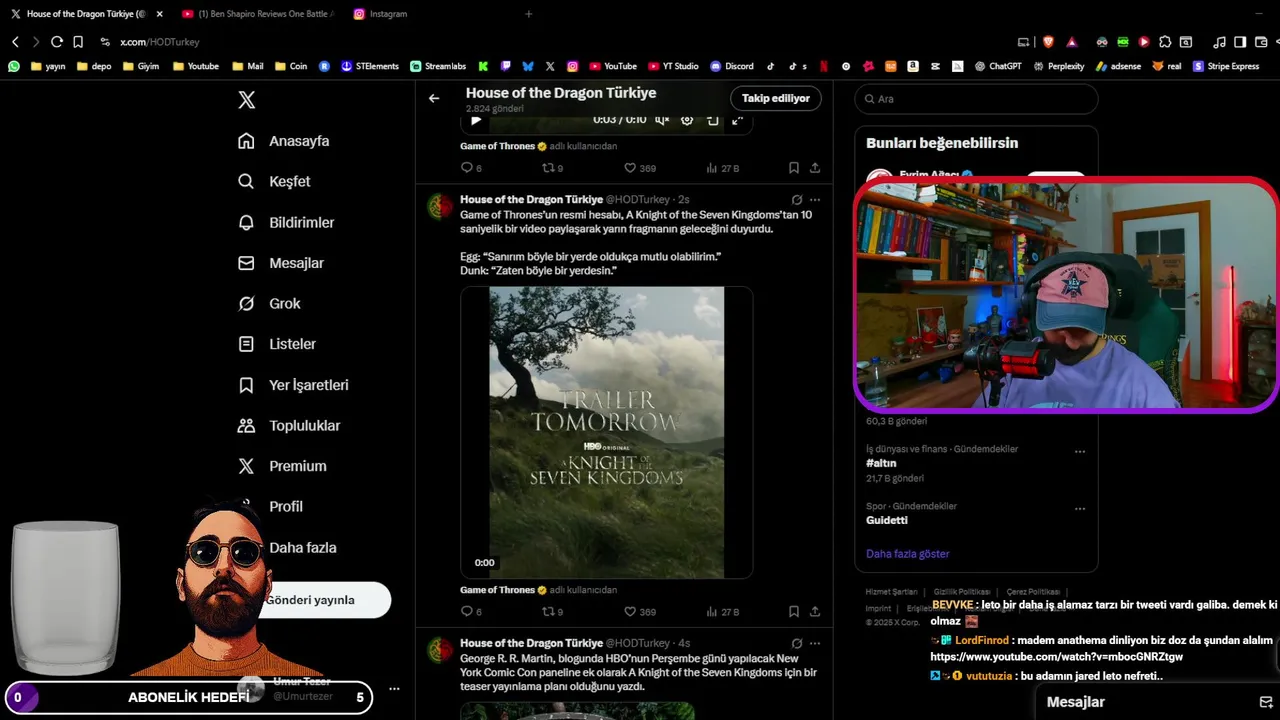Open Bildirimler notifications

coord(286,222)
